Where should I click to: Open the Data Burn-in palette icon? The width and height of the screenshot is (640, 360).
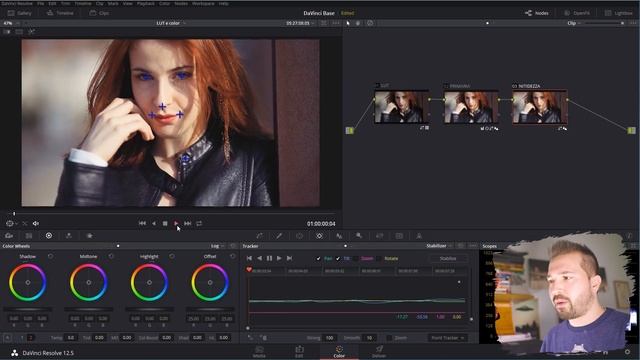coord(419,236)
